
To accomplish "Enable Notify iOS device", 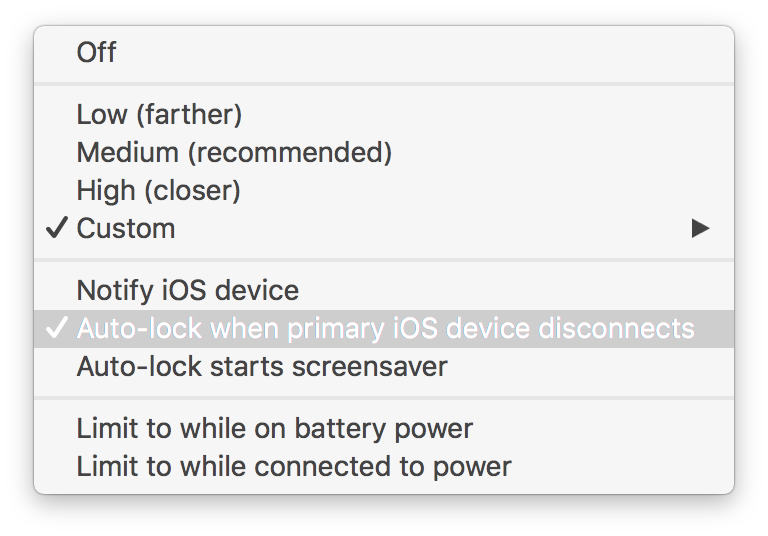I will click(187, 291).
